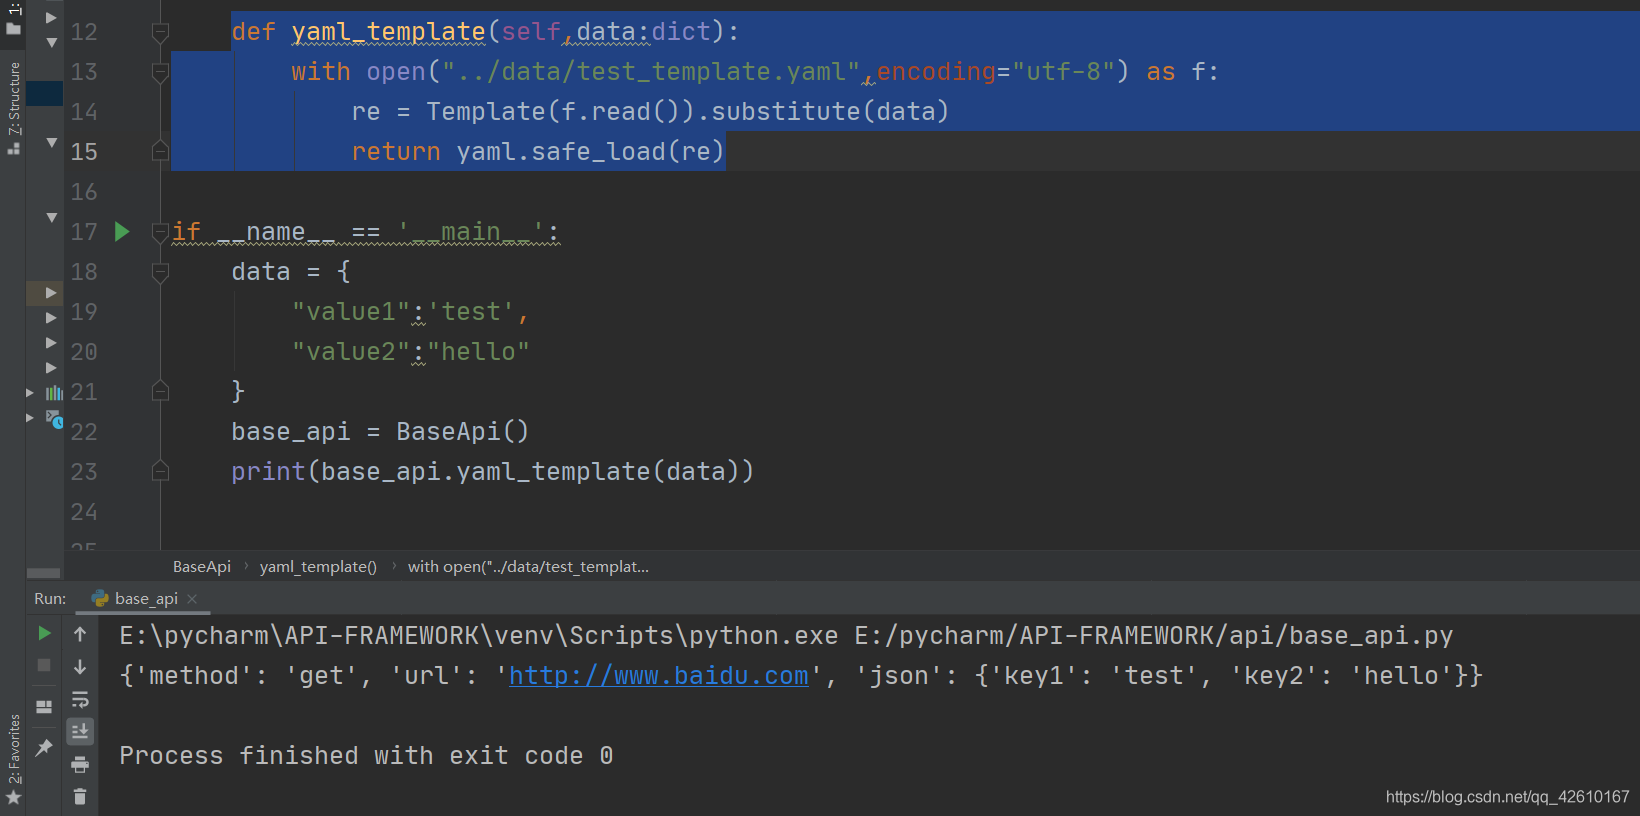Click the python.exe command line in console
This screenshot has width=1640, height=816.
click(786, 636)
